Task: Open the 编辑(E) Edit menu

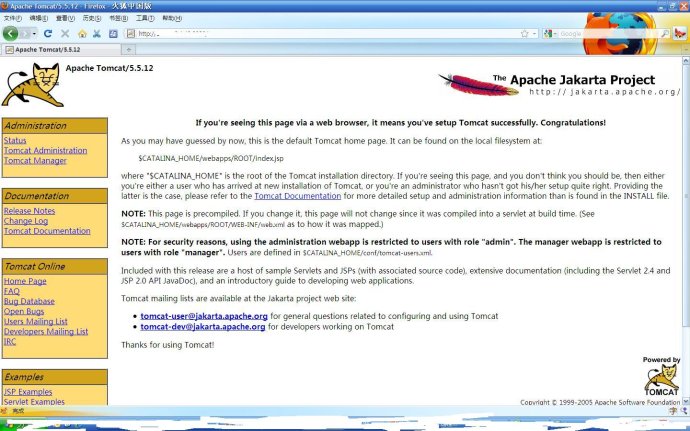Action: (39, 18)
